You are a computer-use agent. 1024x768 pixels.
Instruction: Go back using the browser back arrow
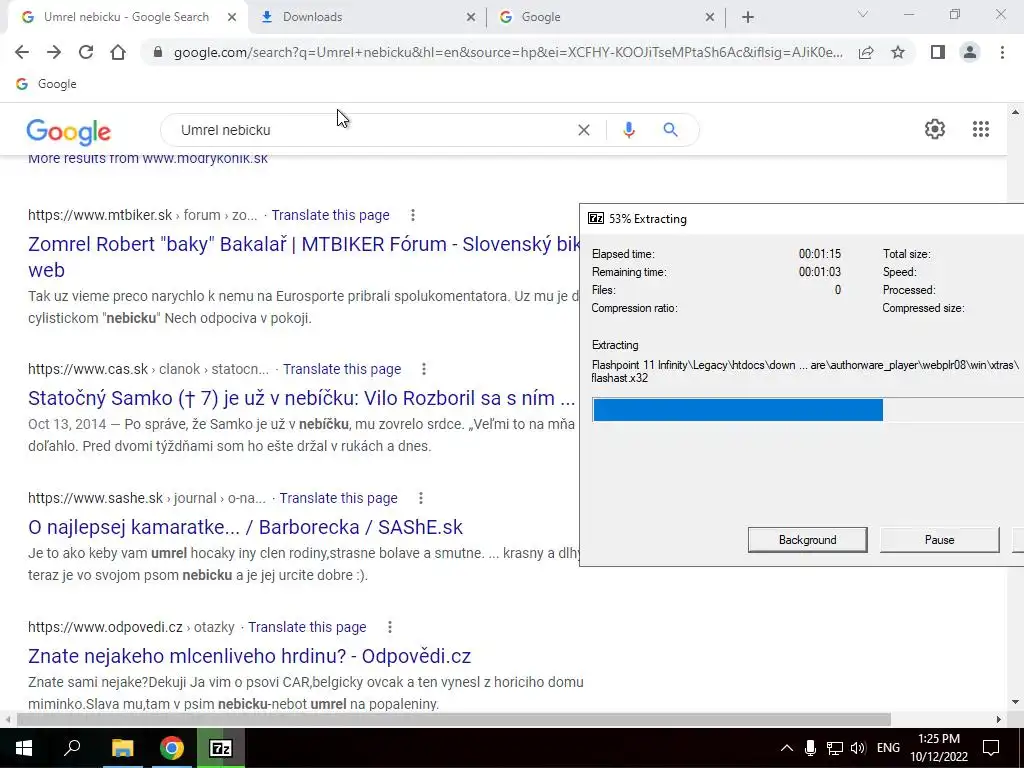coord(22,52)
